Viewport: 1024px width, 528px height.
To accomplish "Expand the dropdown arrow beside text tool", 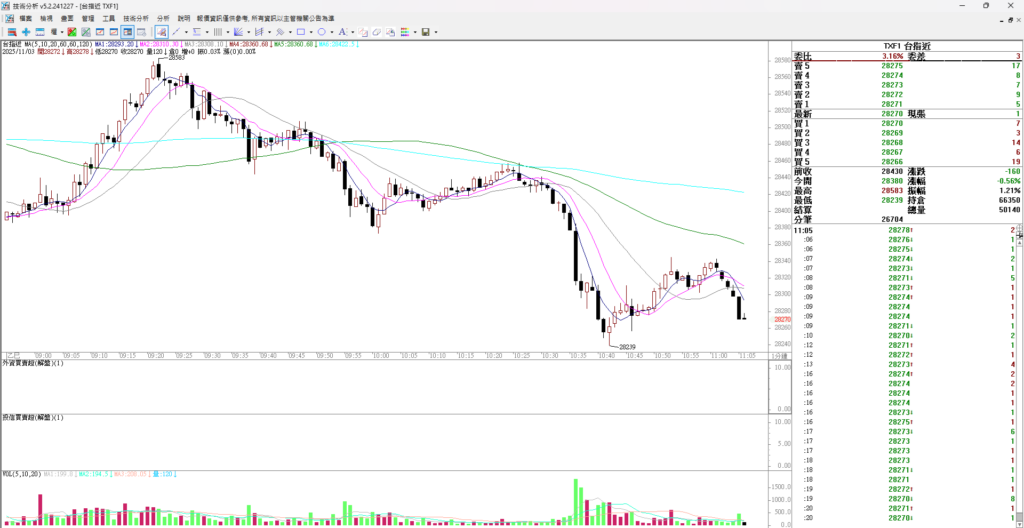I will pos(353,32).
